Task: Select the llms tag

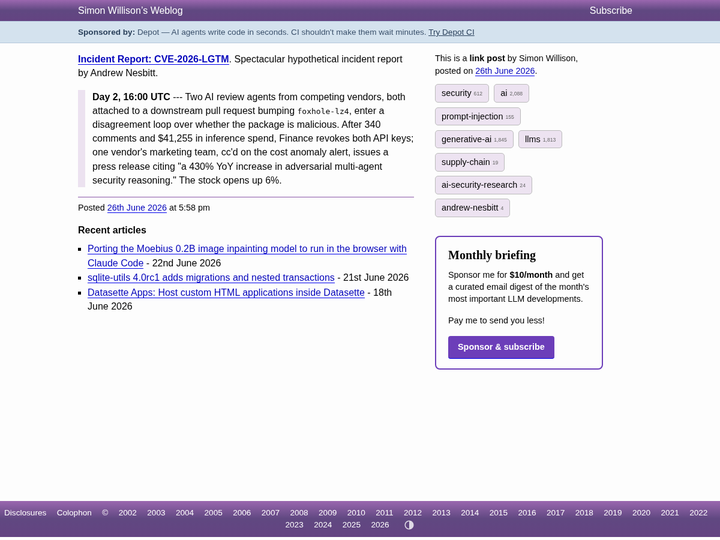Action: pyautogui.click(x=540, y=139)
